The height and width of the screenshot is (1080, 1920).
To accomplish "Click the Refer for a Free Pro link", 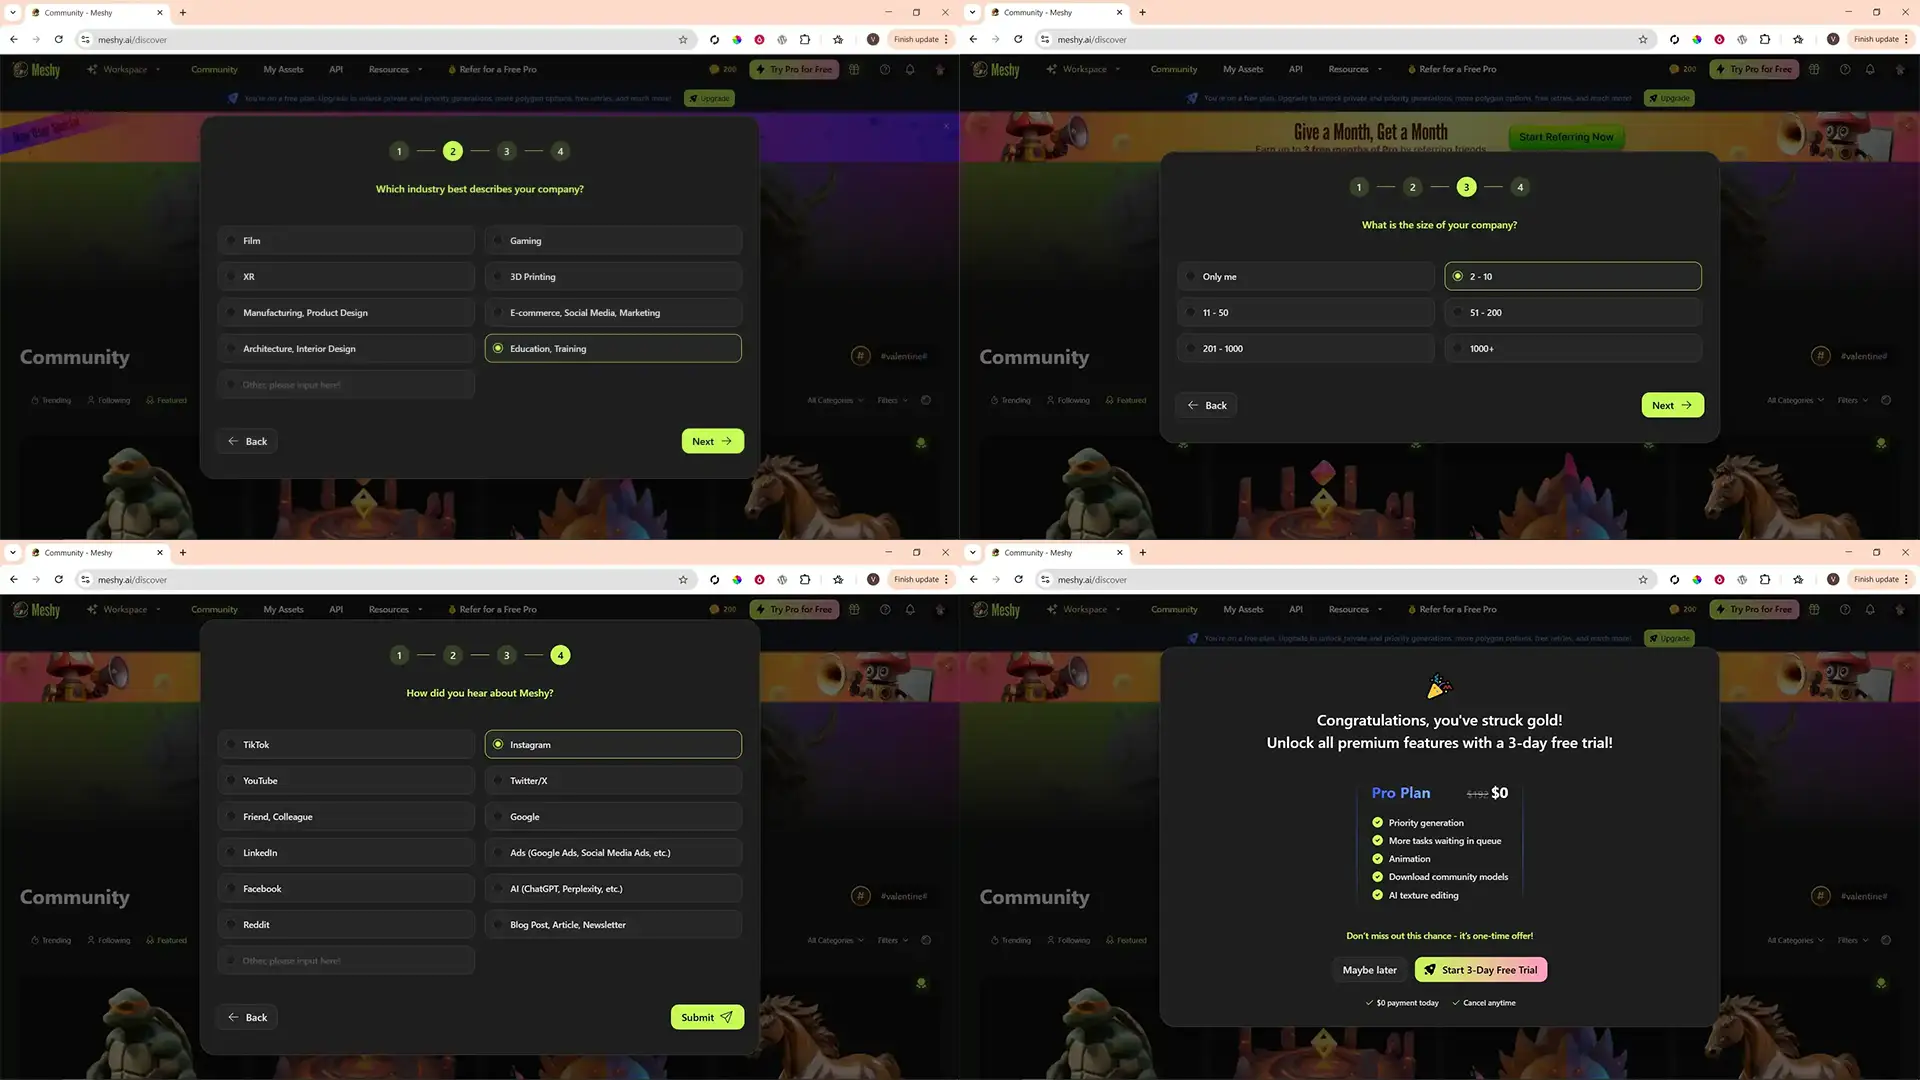I will (495, 69).
